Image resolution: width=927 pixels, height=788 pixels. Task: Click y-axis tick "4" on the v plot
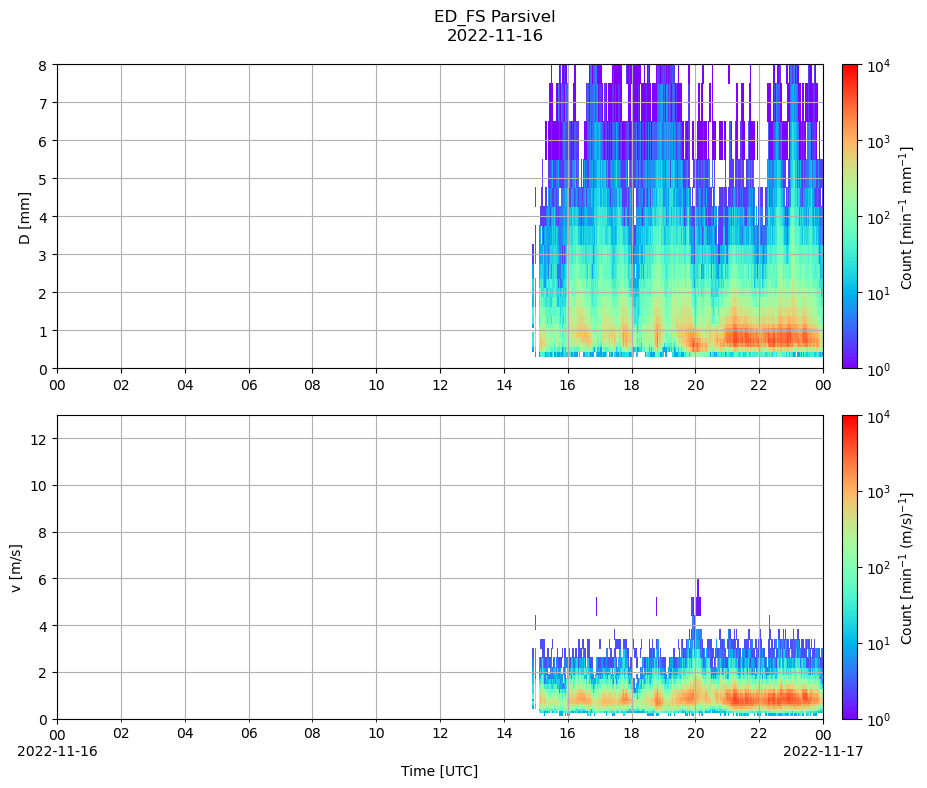(43, 626)
